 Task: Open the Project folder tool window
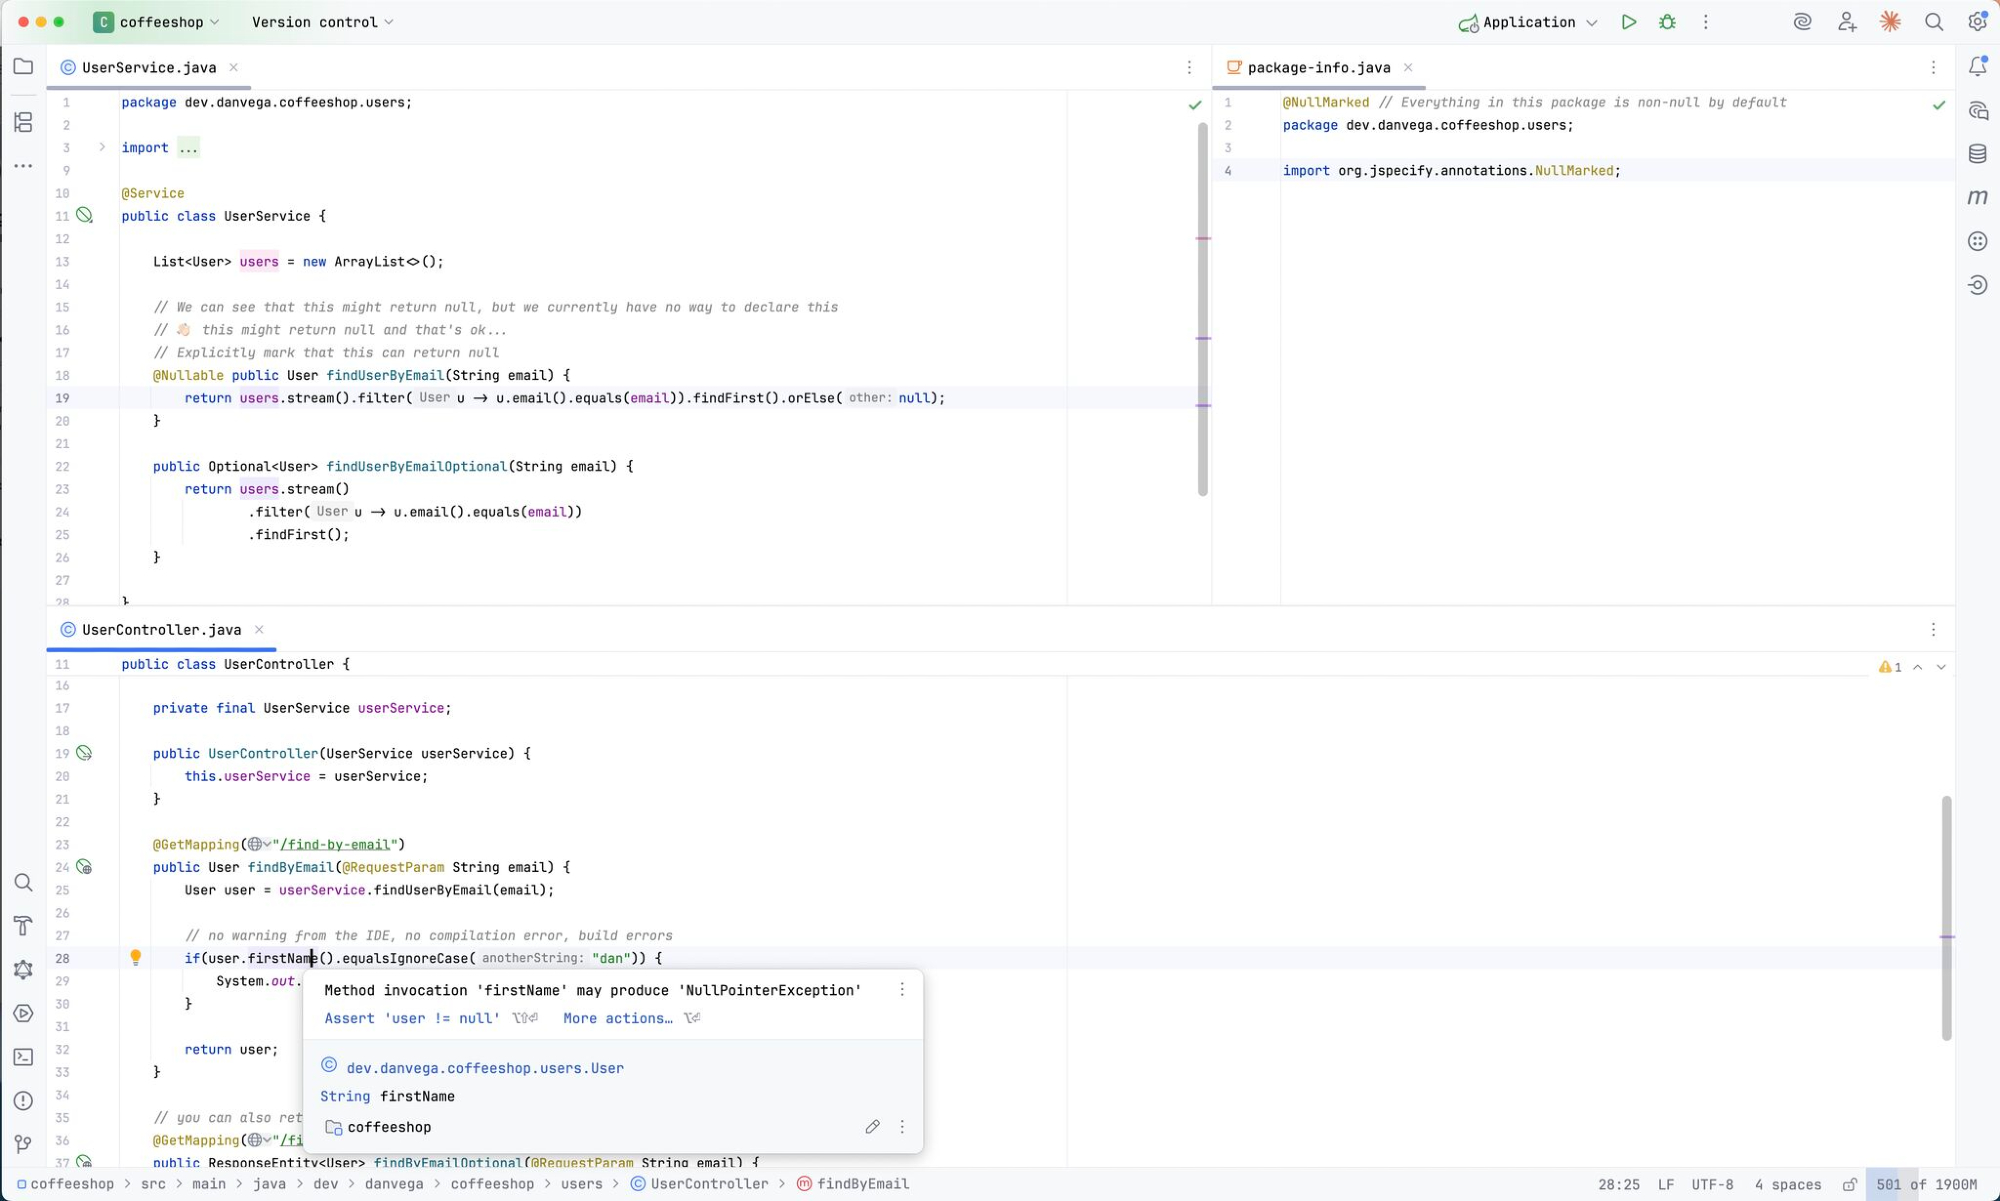pos(23,67)
